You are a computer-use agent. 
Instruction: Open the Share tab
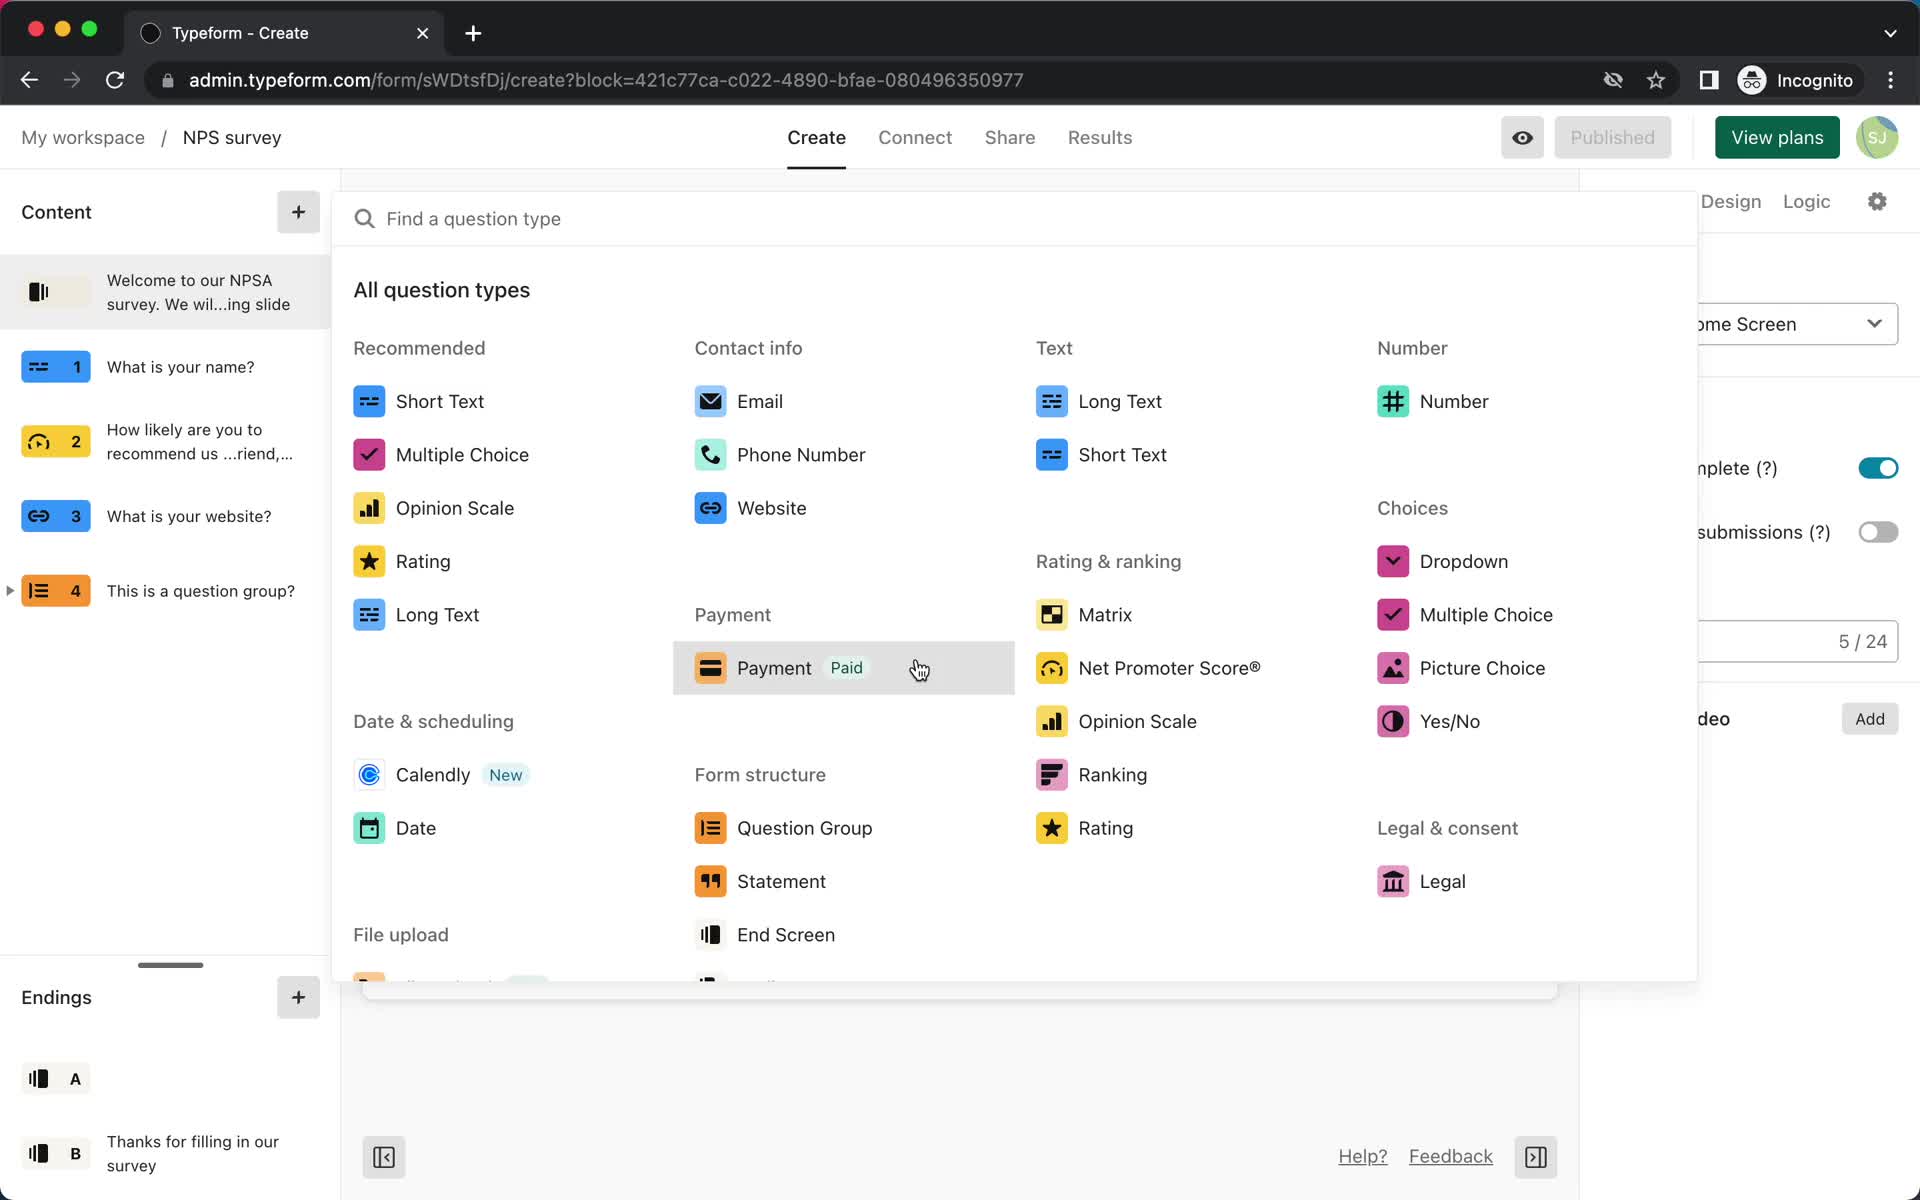[x=1010, y=138]
